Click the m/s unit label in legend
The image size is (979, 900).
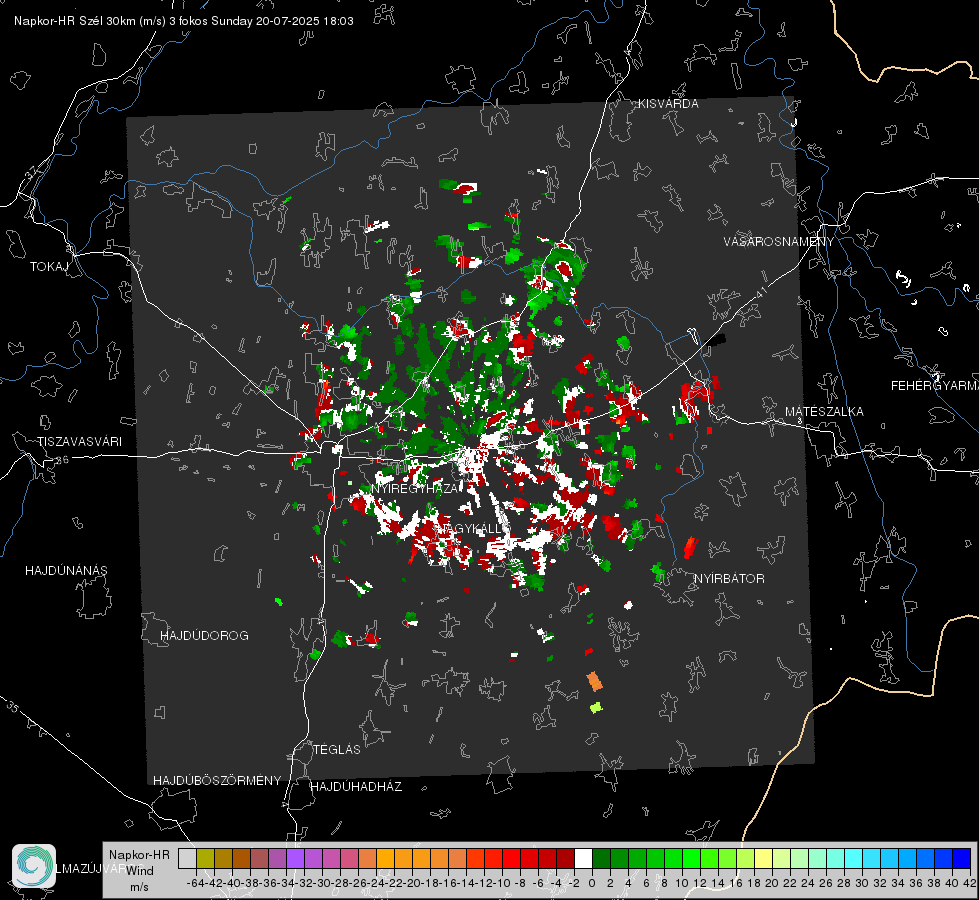tap(140, 887)
